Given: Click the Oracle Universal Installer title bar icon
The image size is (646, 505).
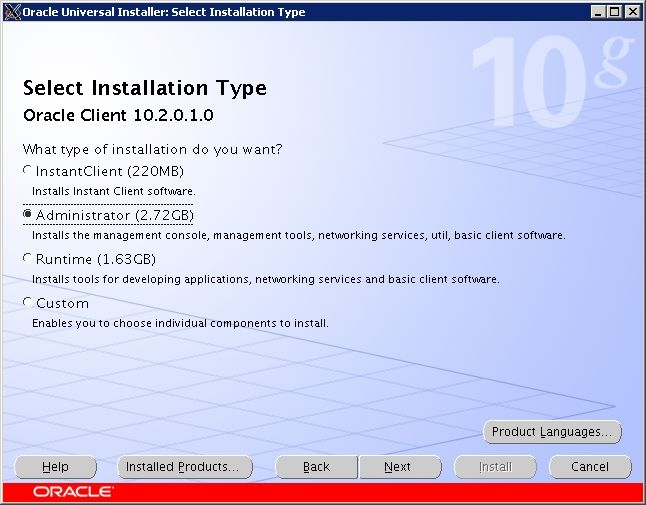Looking at the screenshot, I should (11, 12).
